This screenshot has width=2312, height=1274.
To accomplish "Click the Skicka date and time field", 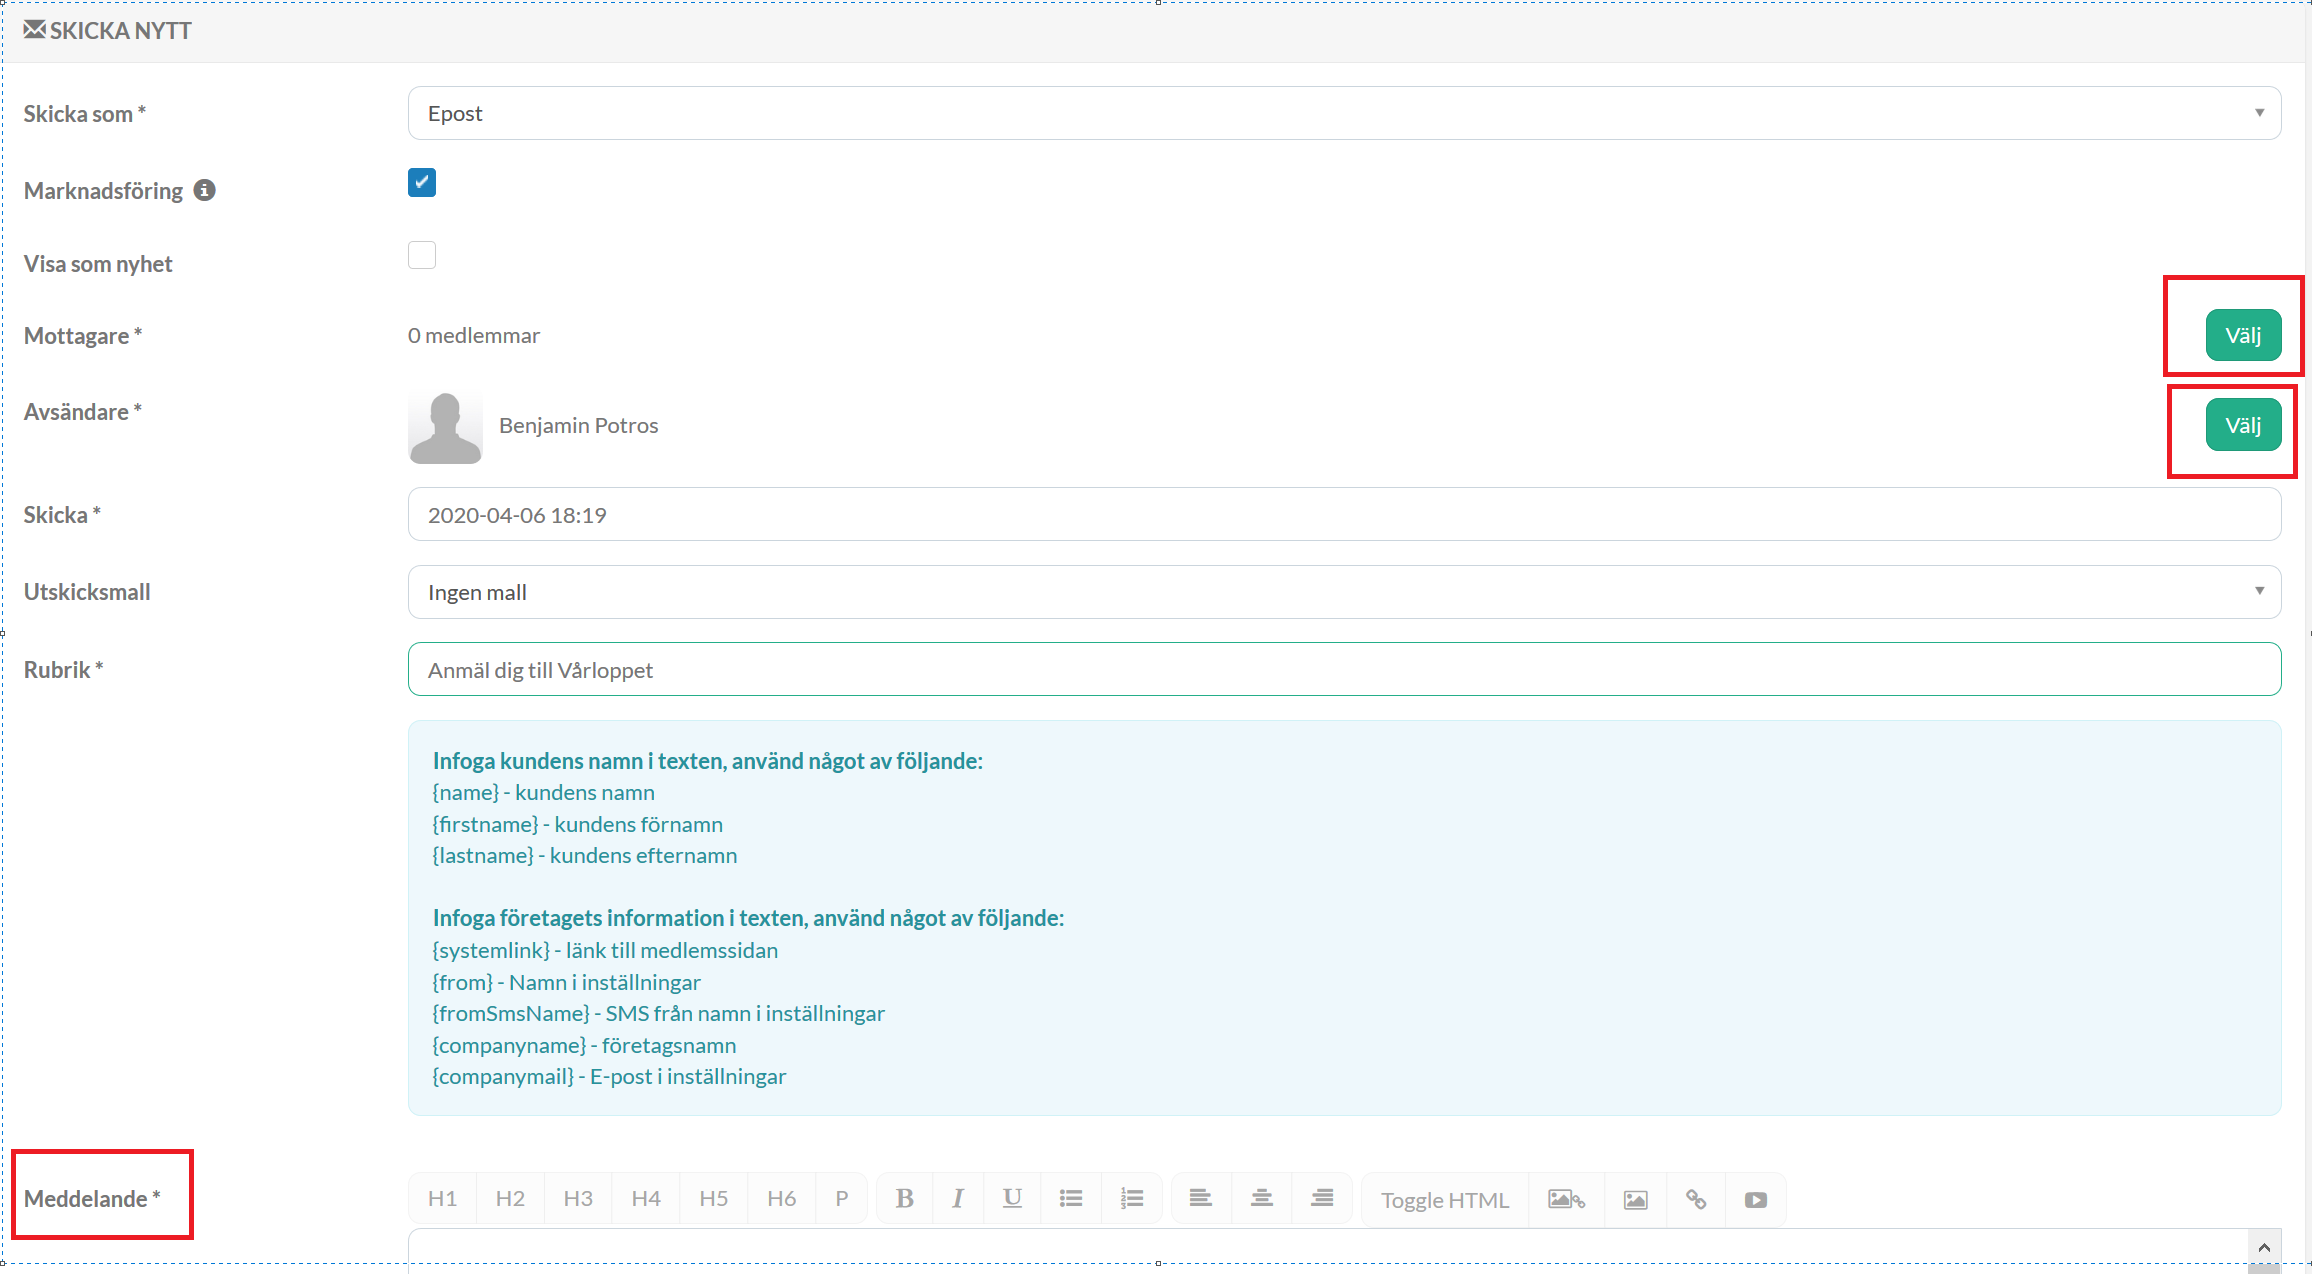I will point(1344,515).
